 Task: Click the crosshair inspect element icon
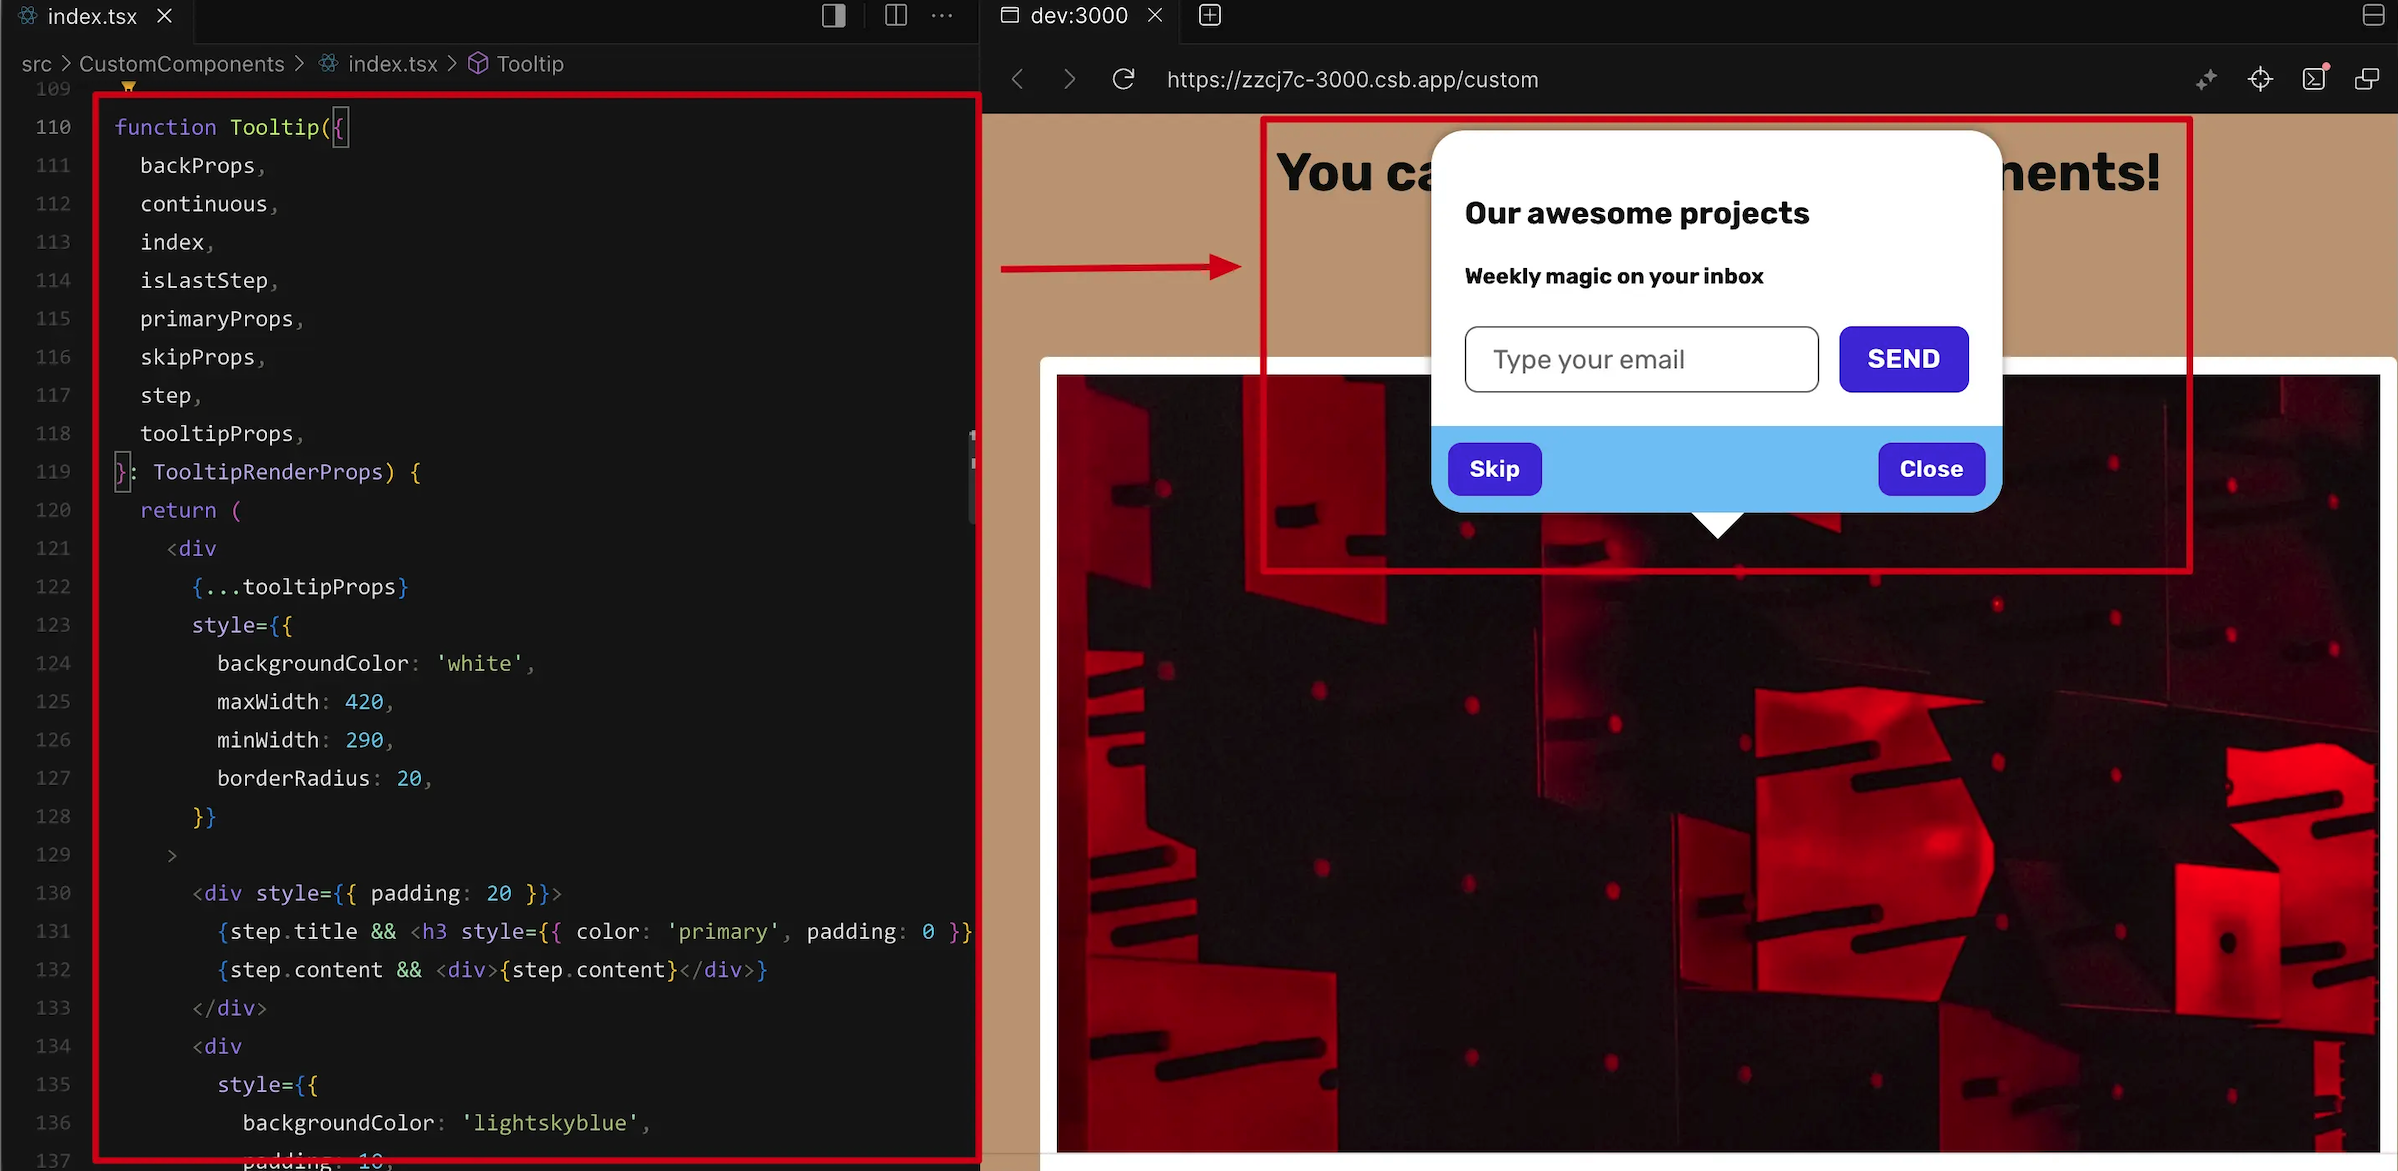click(2260, 79)
